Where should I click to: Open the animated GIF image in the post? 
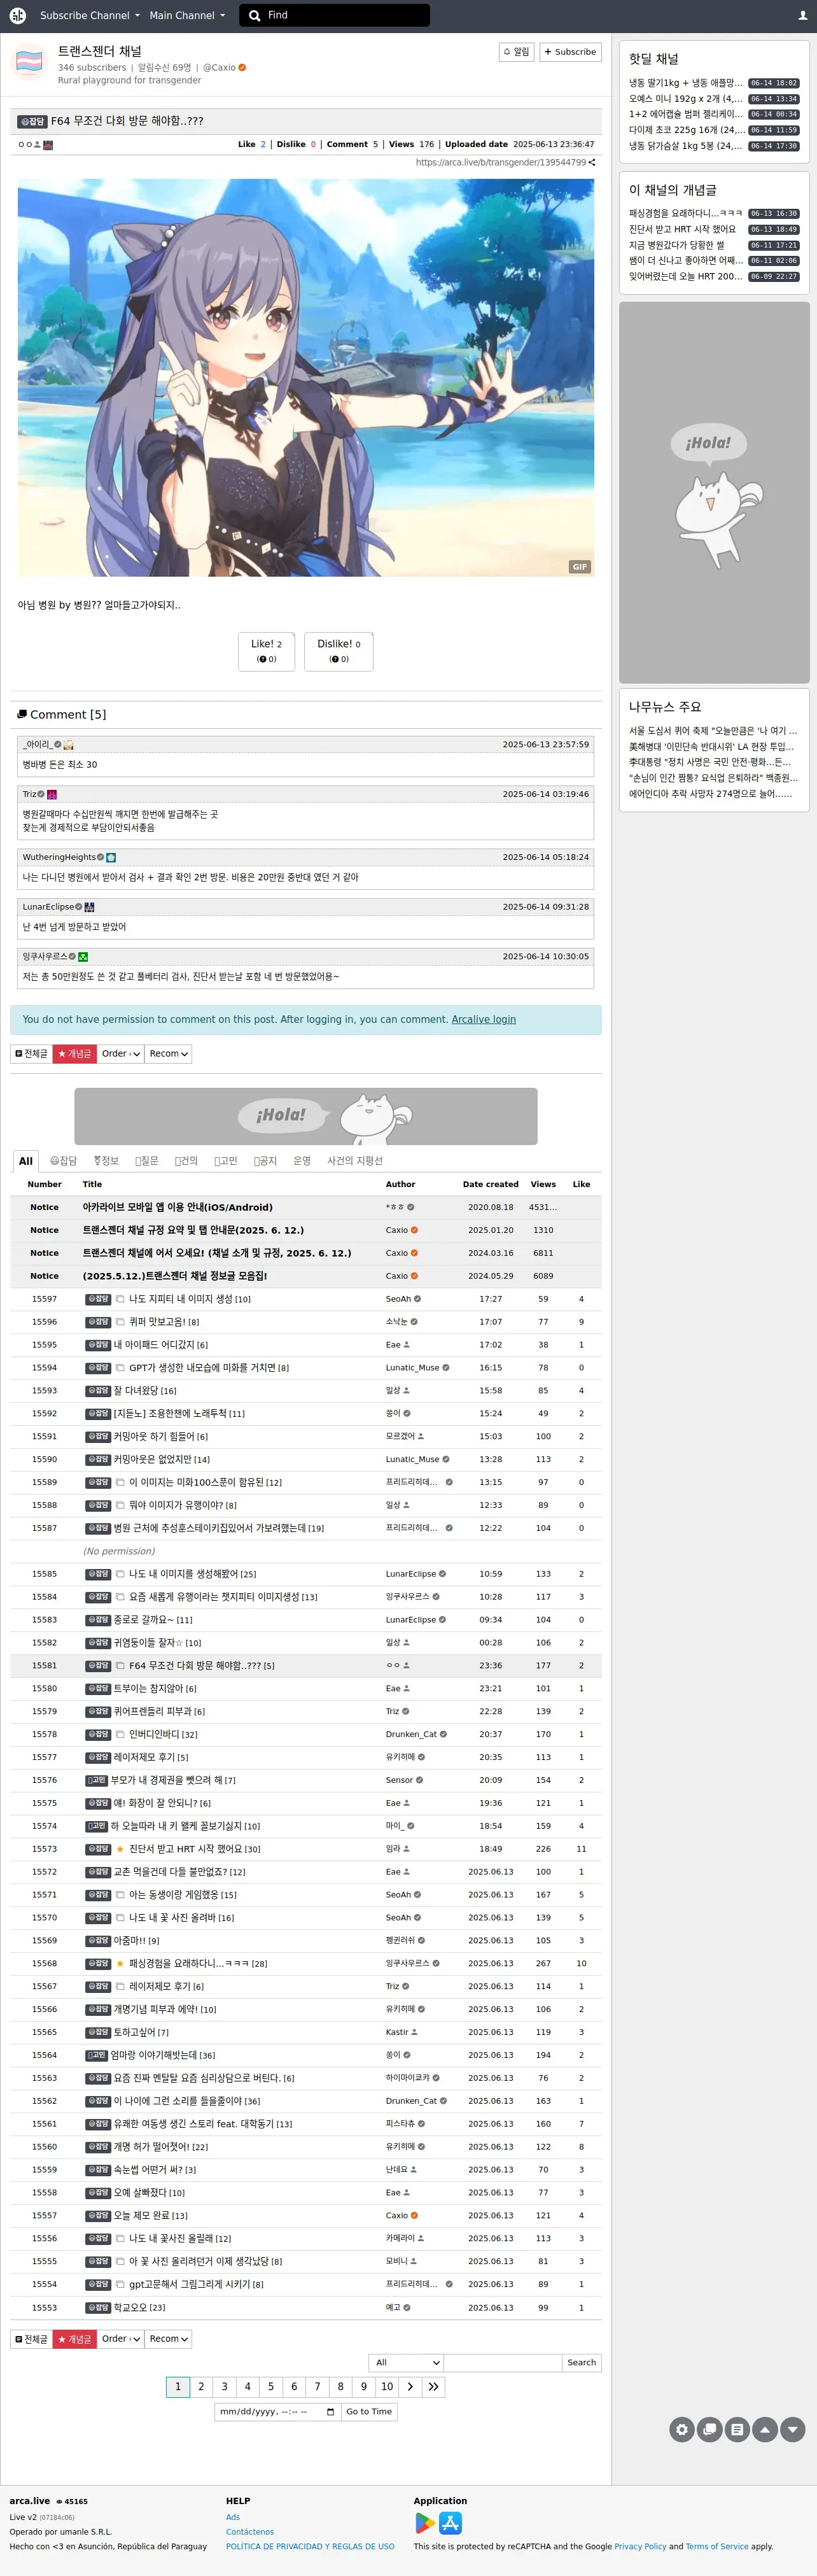[x=306, y=378]
